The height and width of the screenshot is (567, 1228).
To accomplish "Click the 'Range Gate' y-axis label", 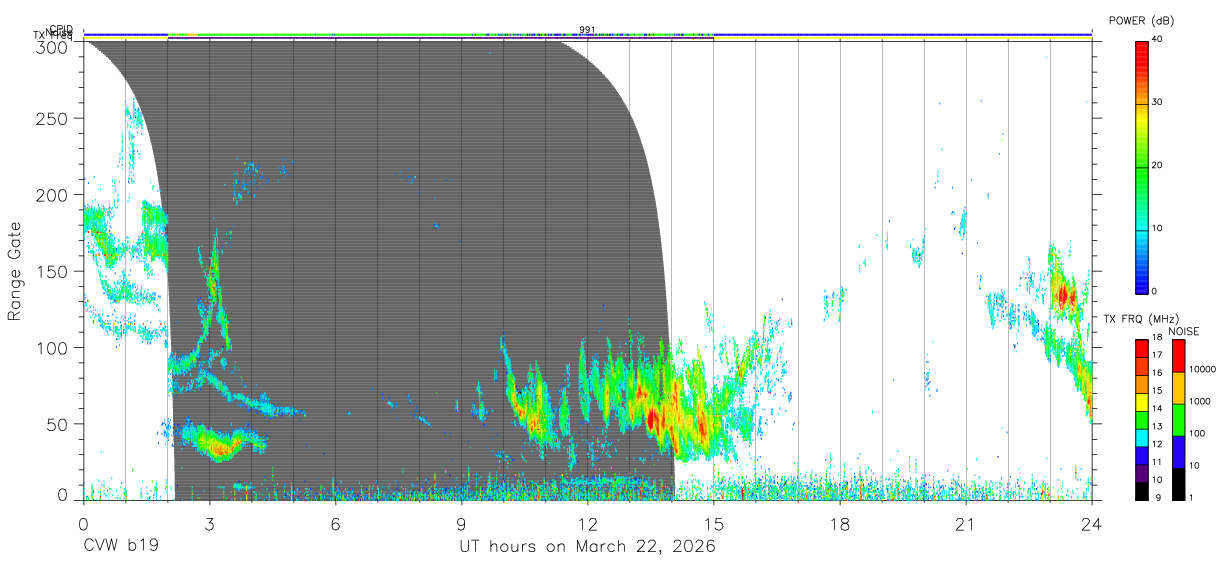I will coord(15,271).
